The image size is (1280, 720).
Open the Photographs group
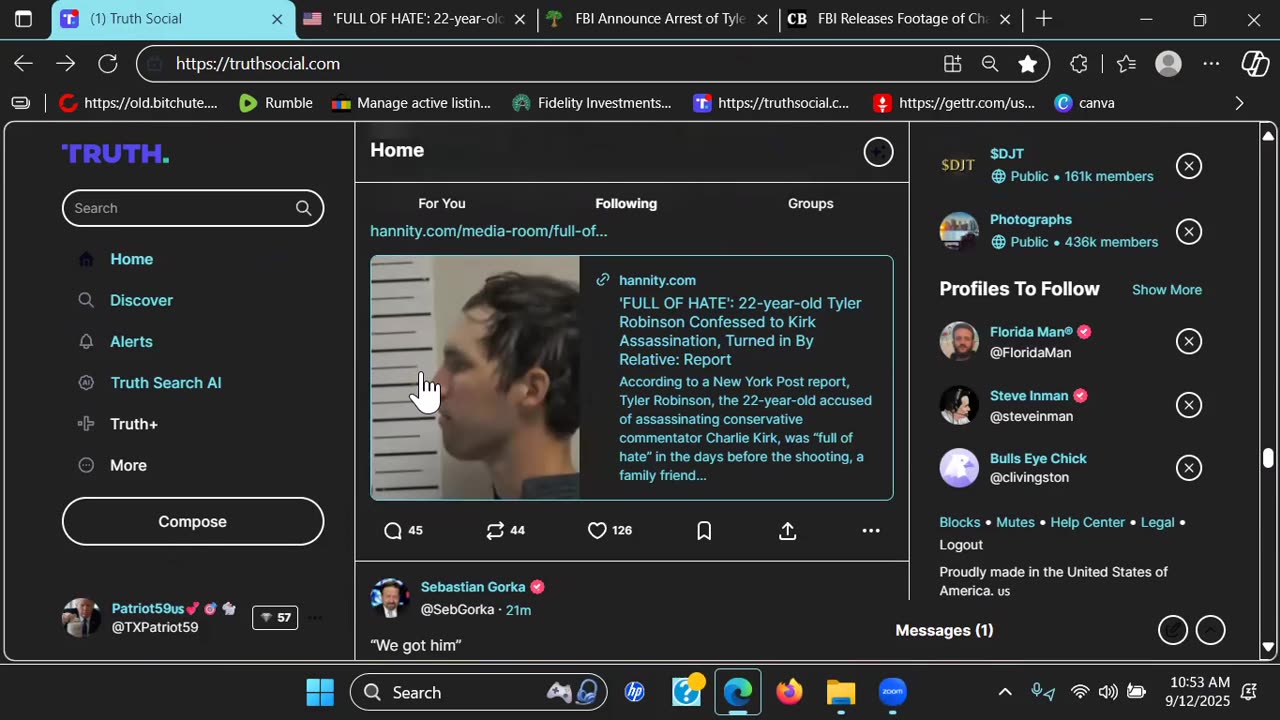(x=1031, y=220)
